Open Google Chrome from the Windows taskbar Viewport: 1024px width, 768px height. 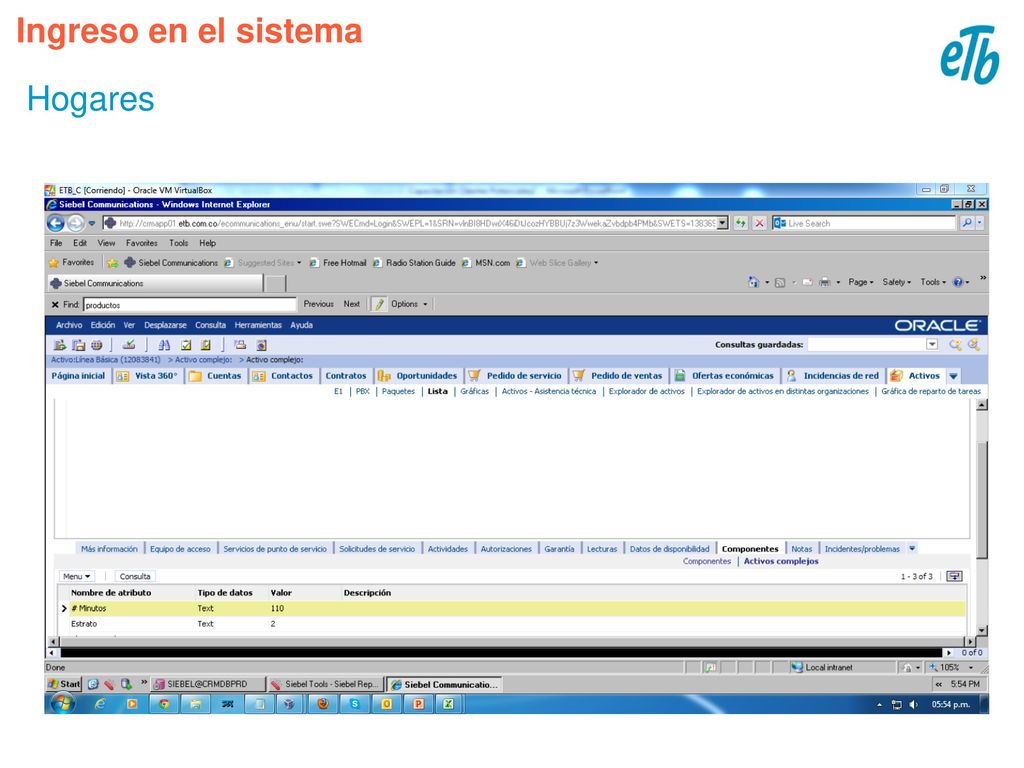164,704
